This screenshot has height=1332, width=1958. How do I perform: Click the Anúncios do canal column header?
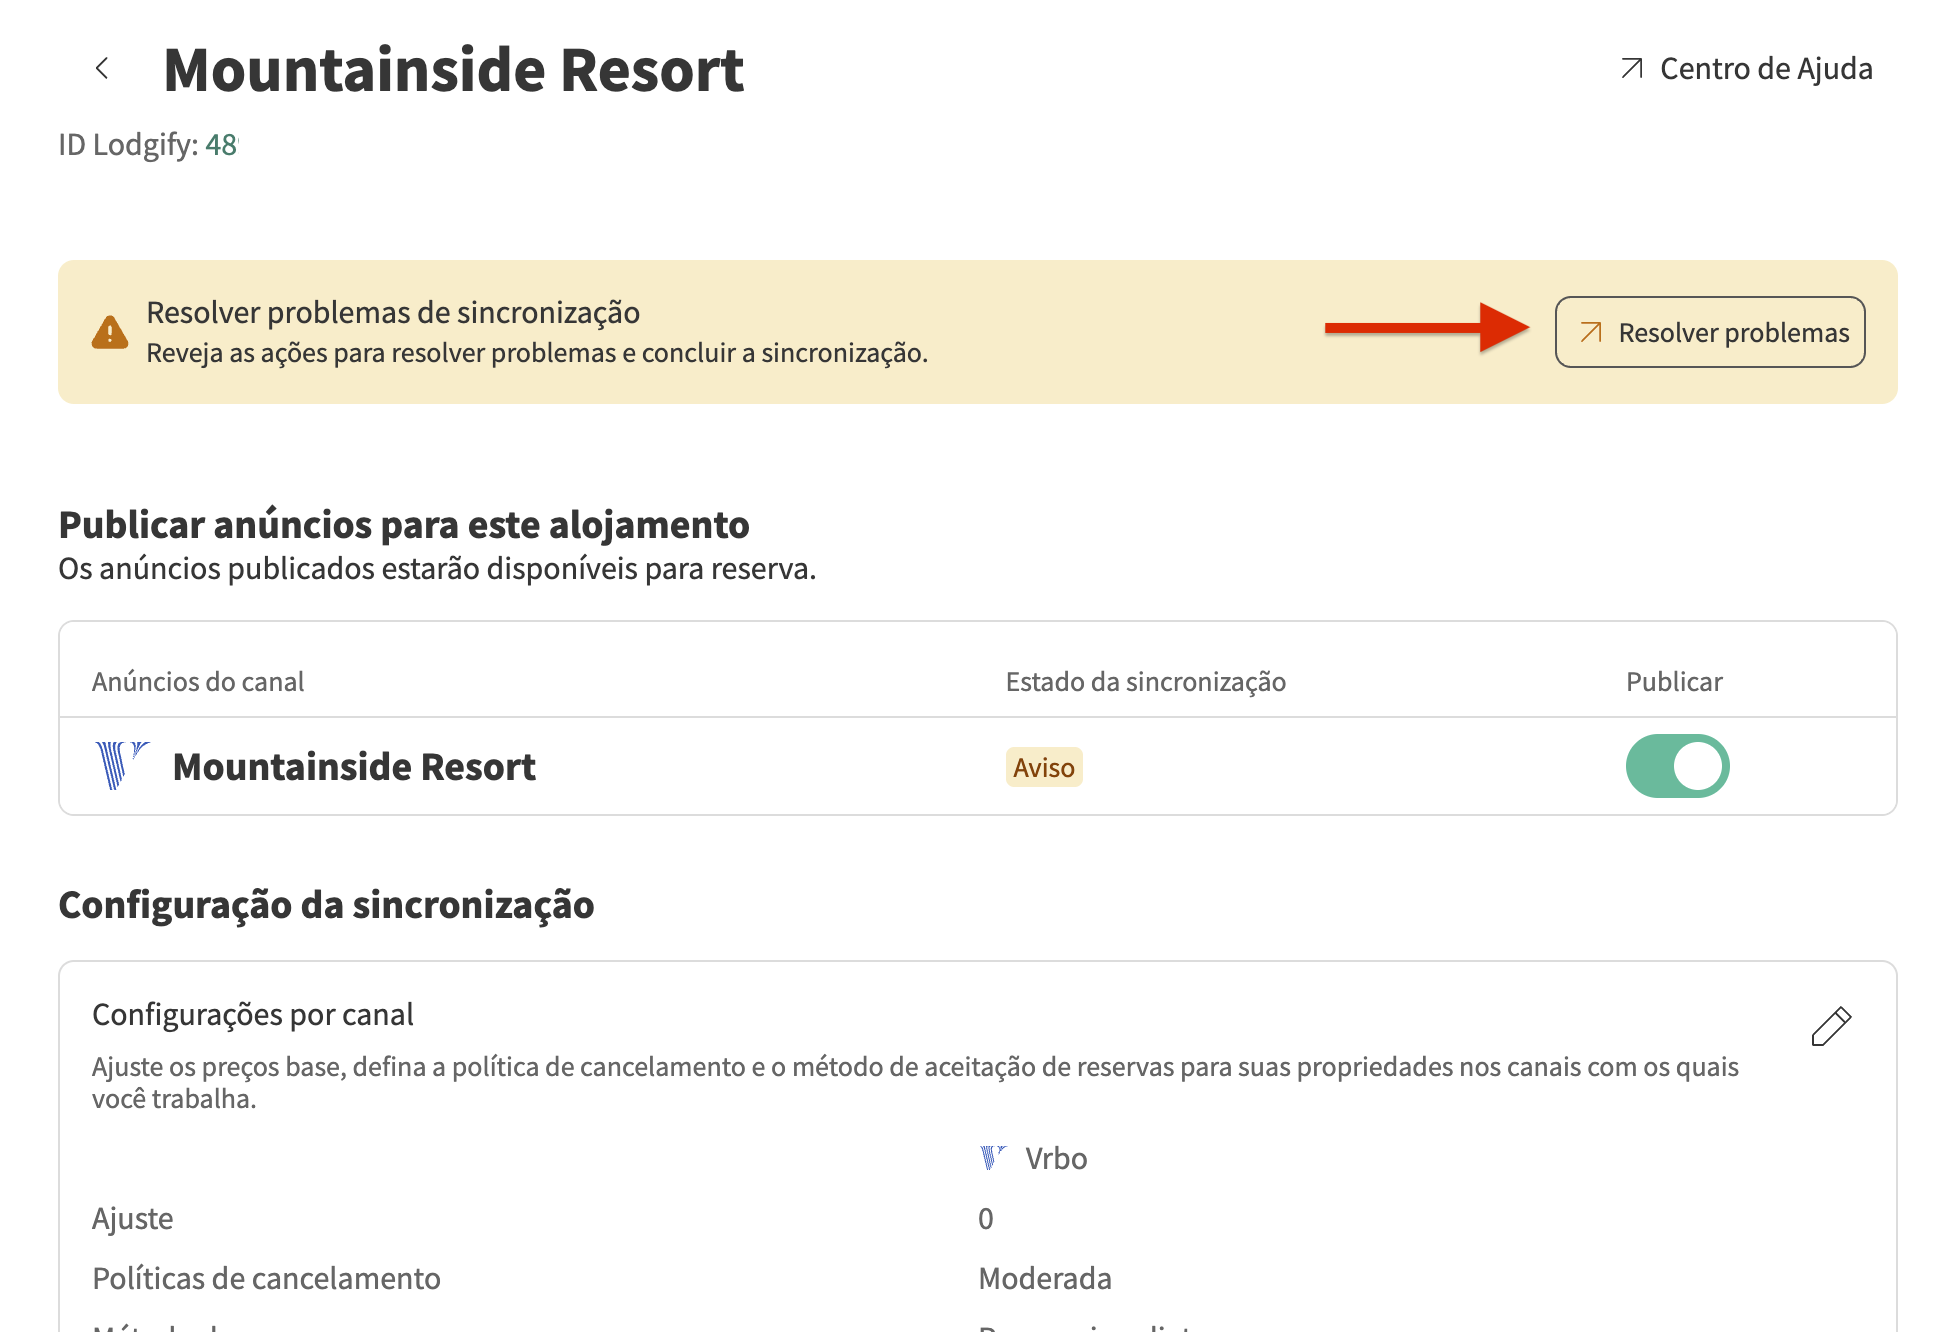[198, 682]
